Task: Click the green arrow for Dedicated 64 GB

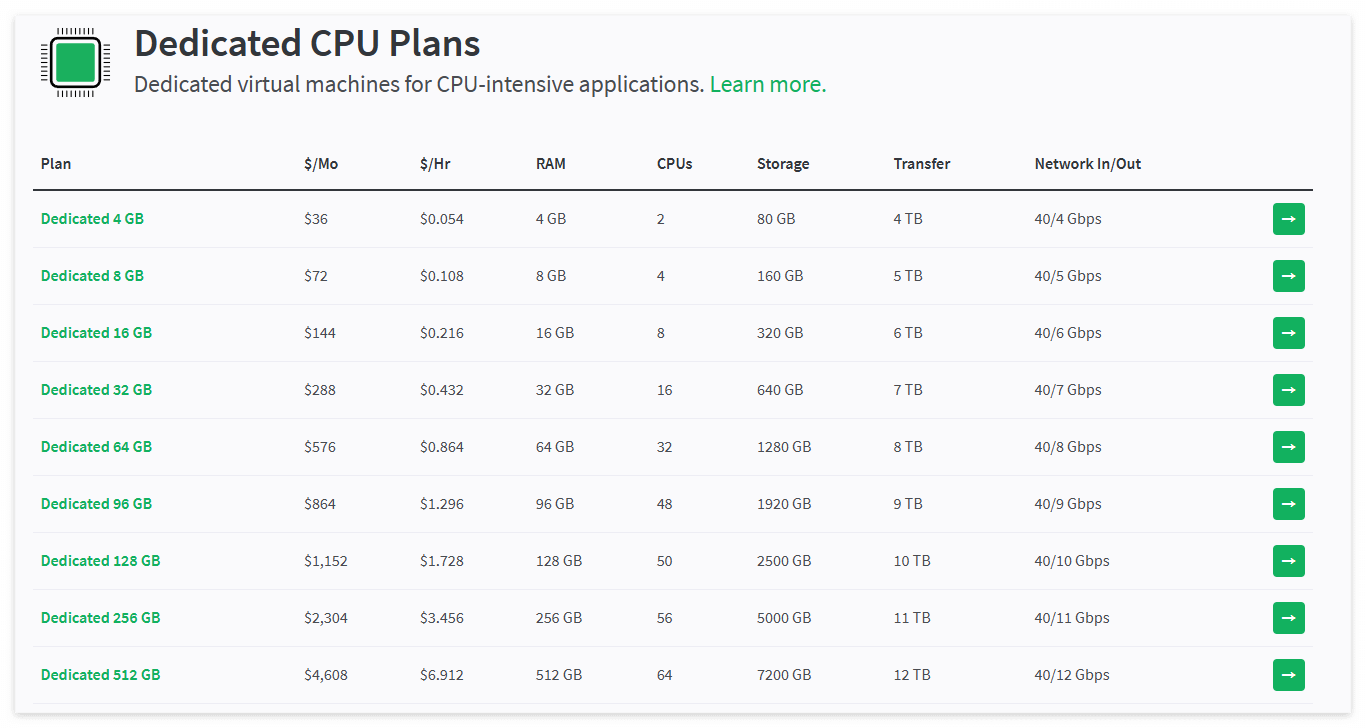Action: pos(1288,447)
